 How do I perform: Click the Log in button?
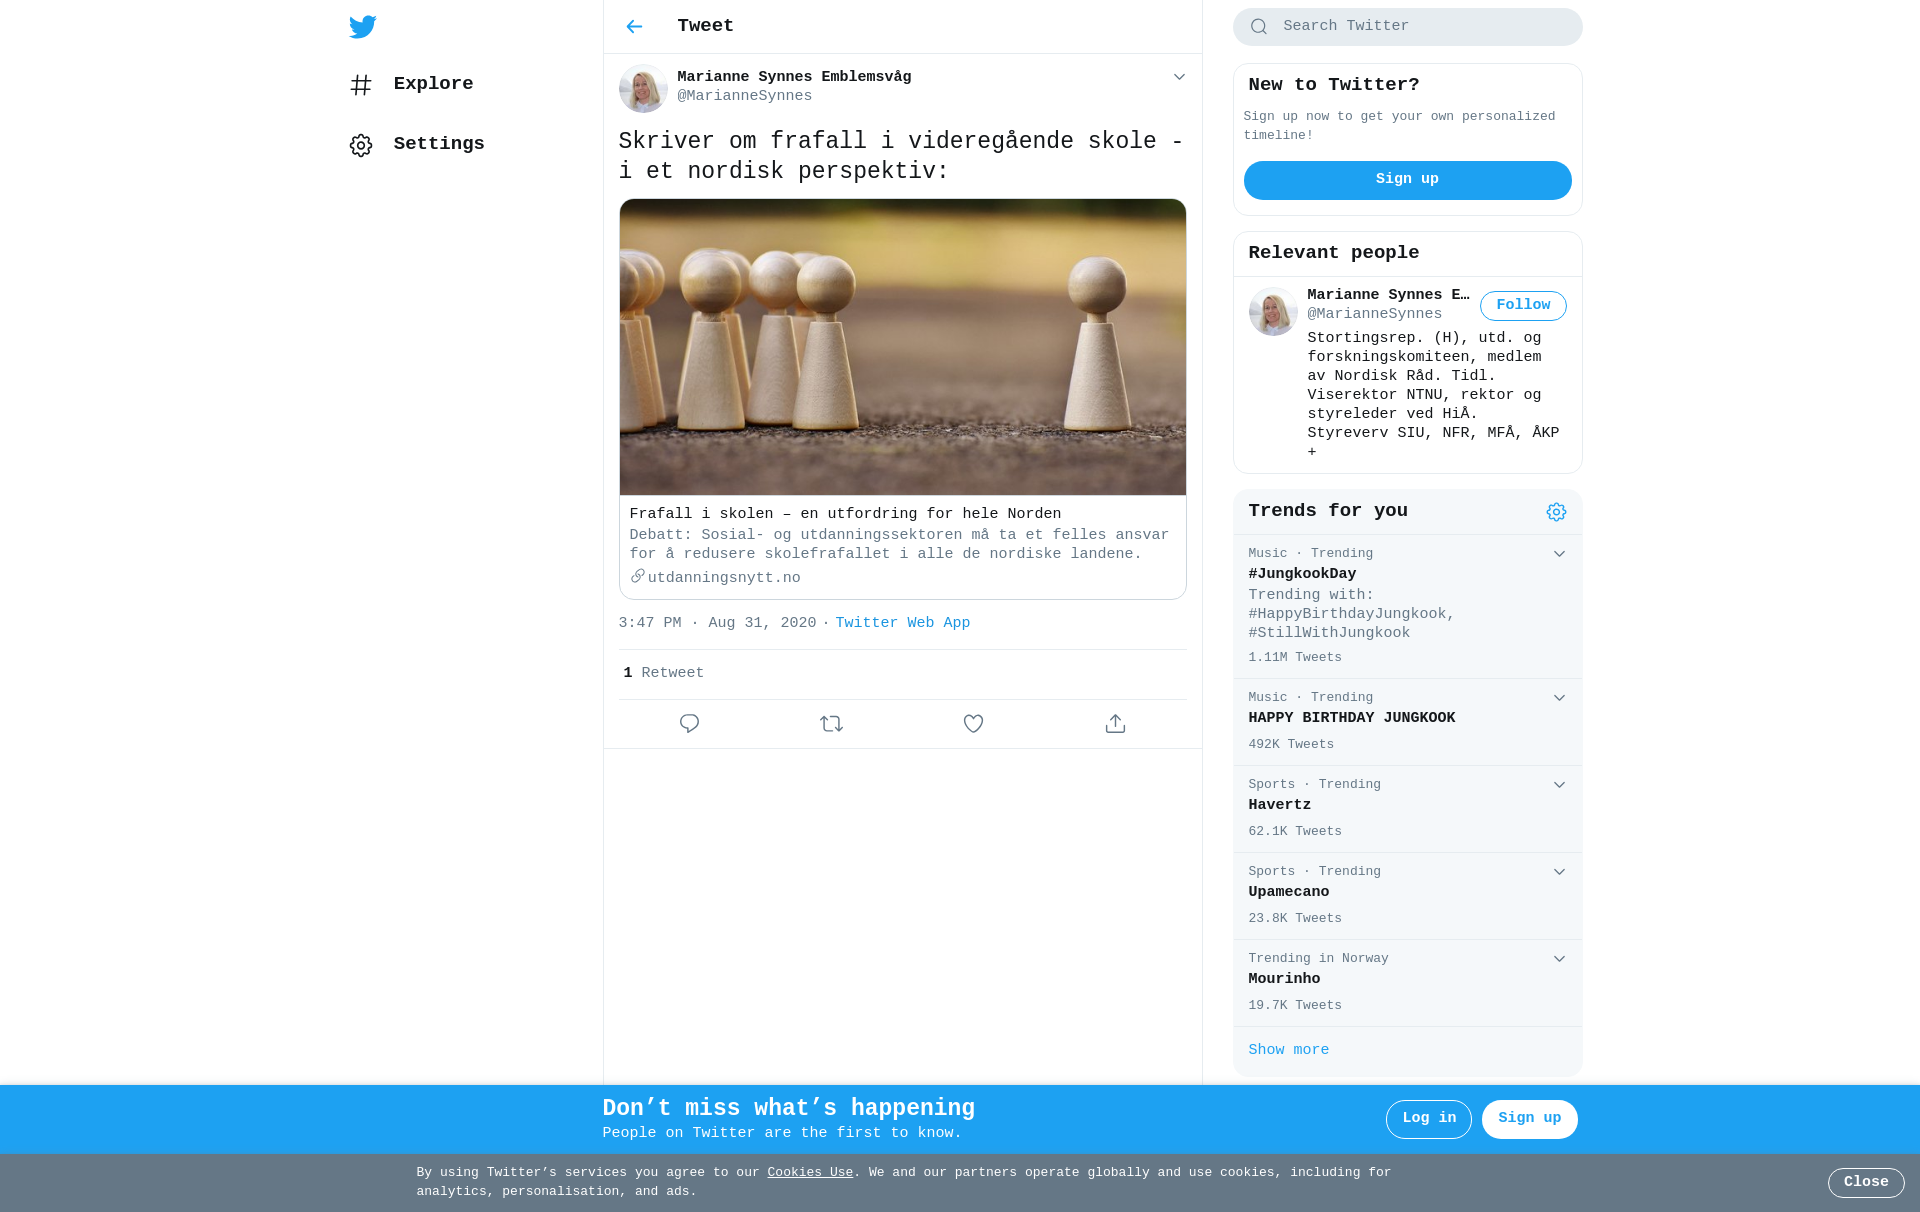(1428, 1119)
